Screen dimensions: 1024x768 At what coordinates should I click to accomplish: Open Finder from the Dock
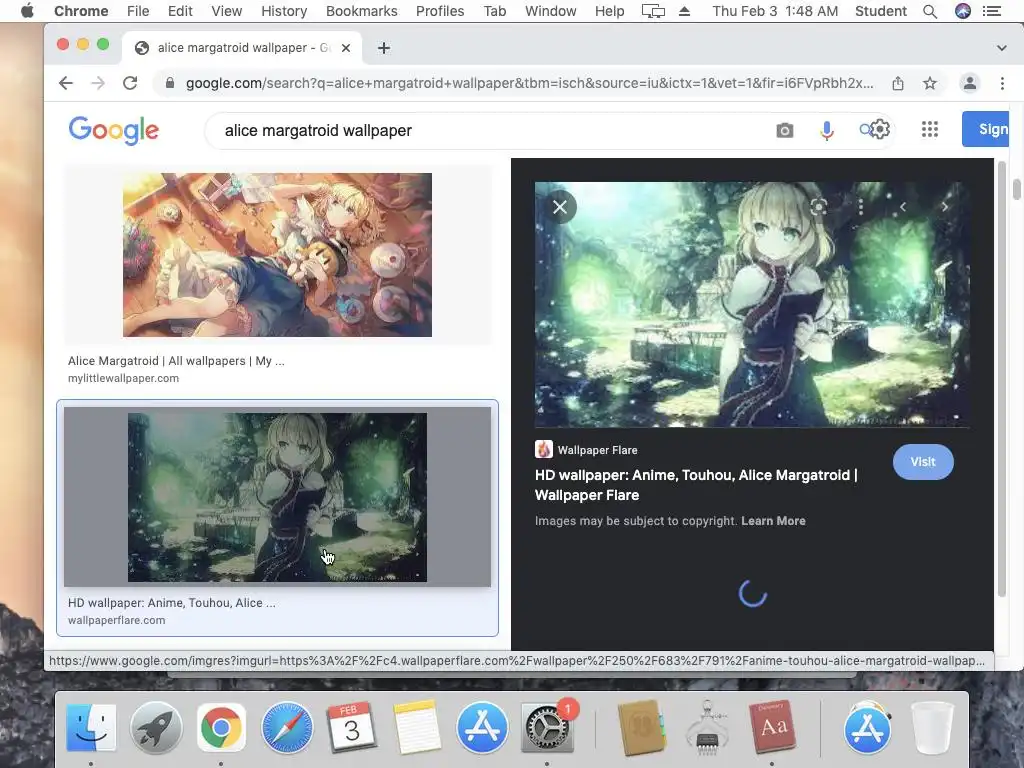[x=91, y=727]
